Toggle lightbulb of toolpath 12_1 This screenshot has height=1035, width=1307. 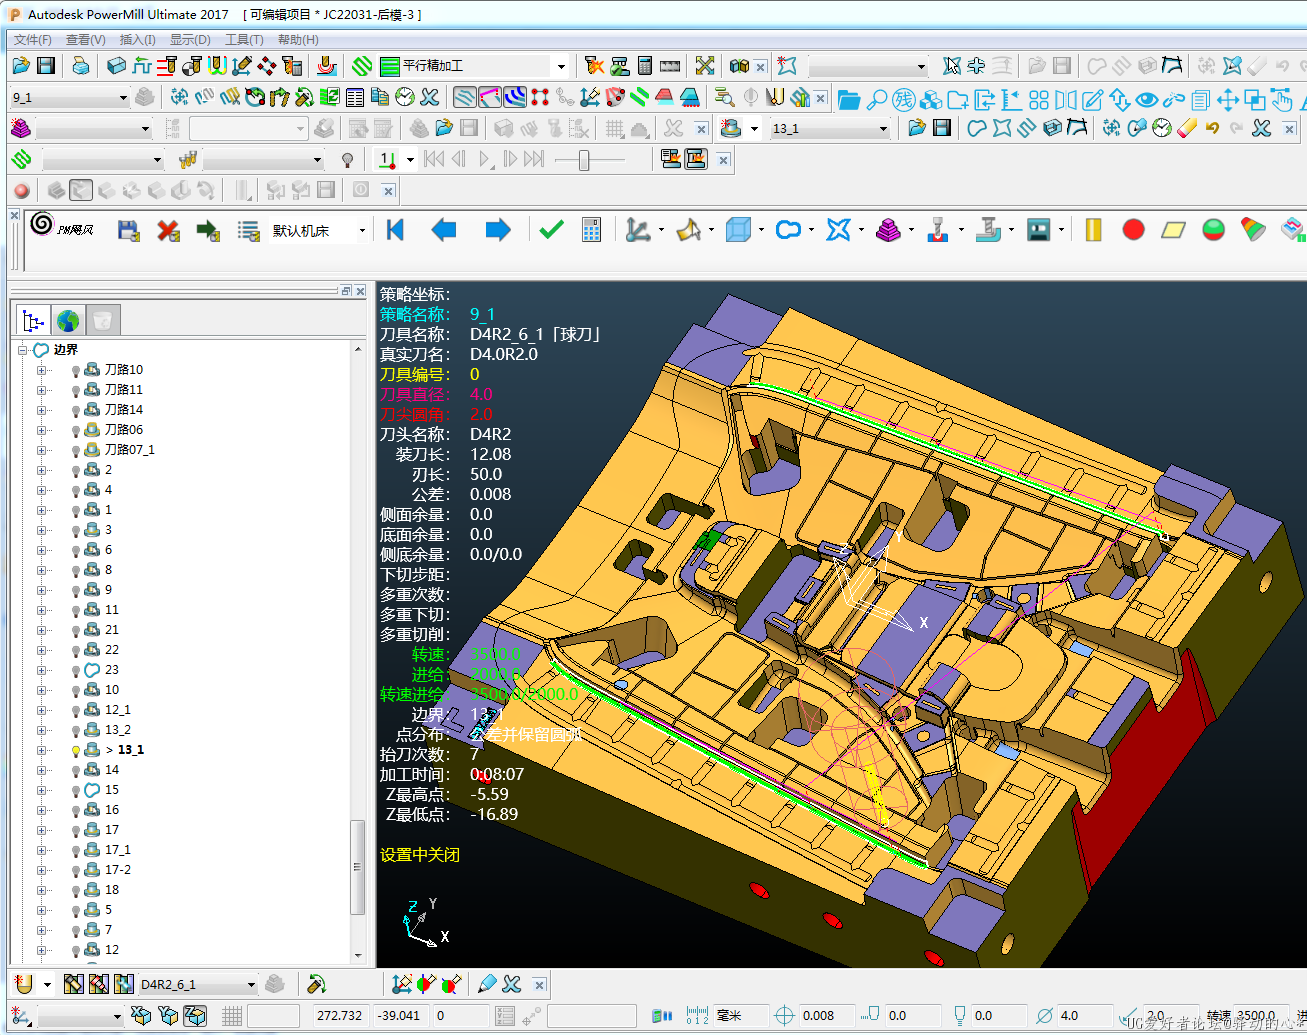[75, 710]
